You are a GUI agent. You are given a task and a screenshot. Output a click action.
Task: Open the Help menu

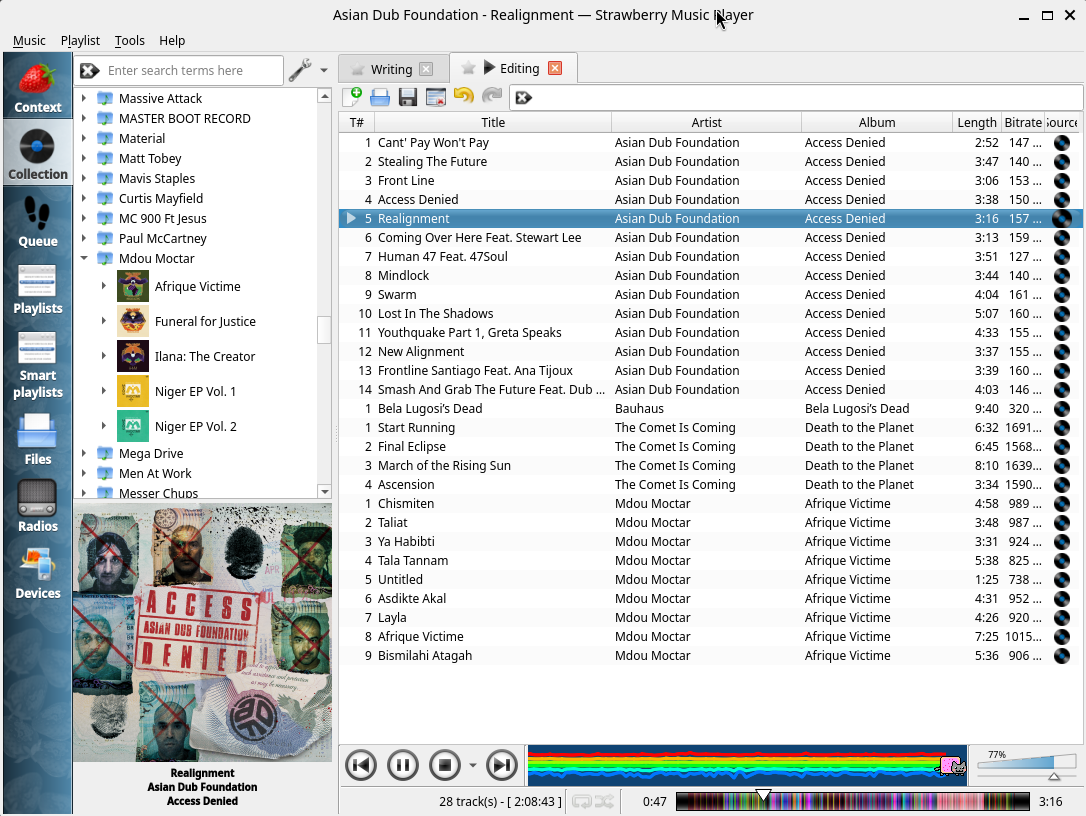pyautogui.click(x=172, y=40)
